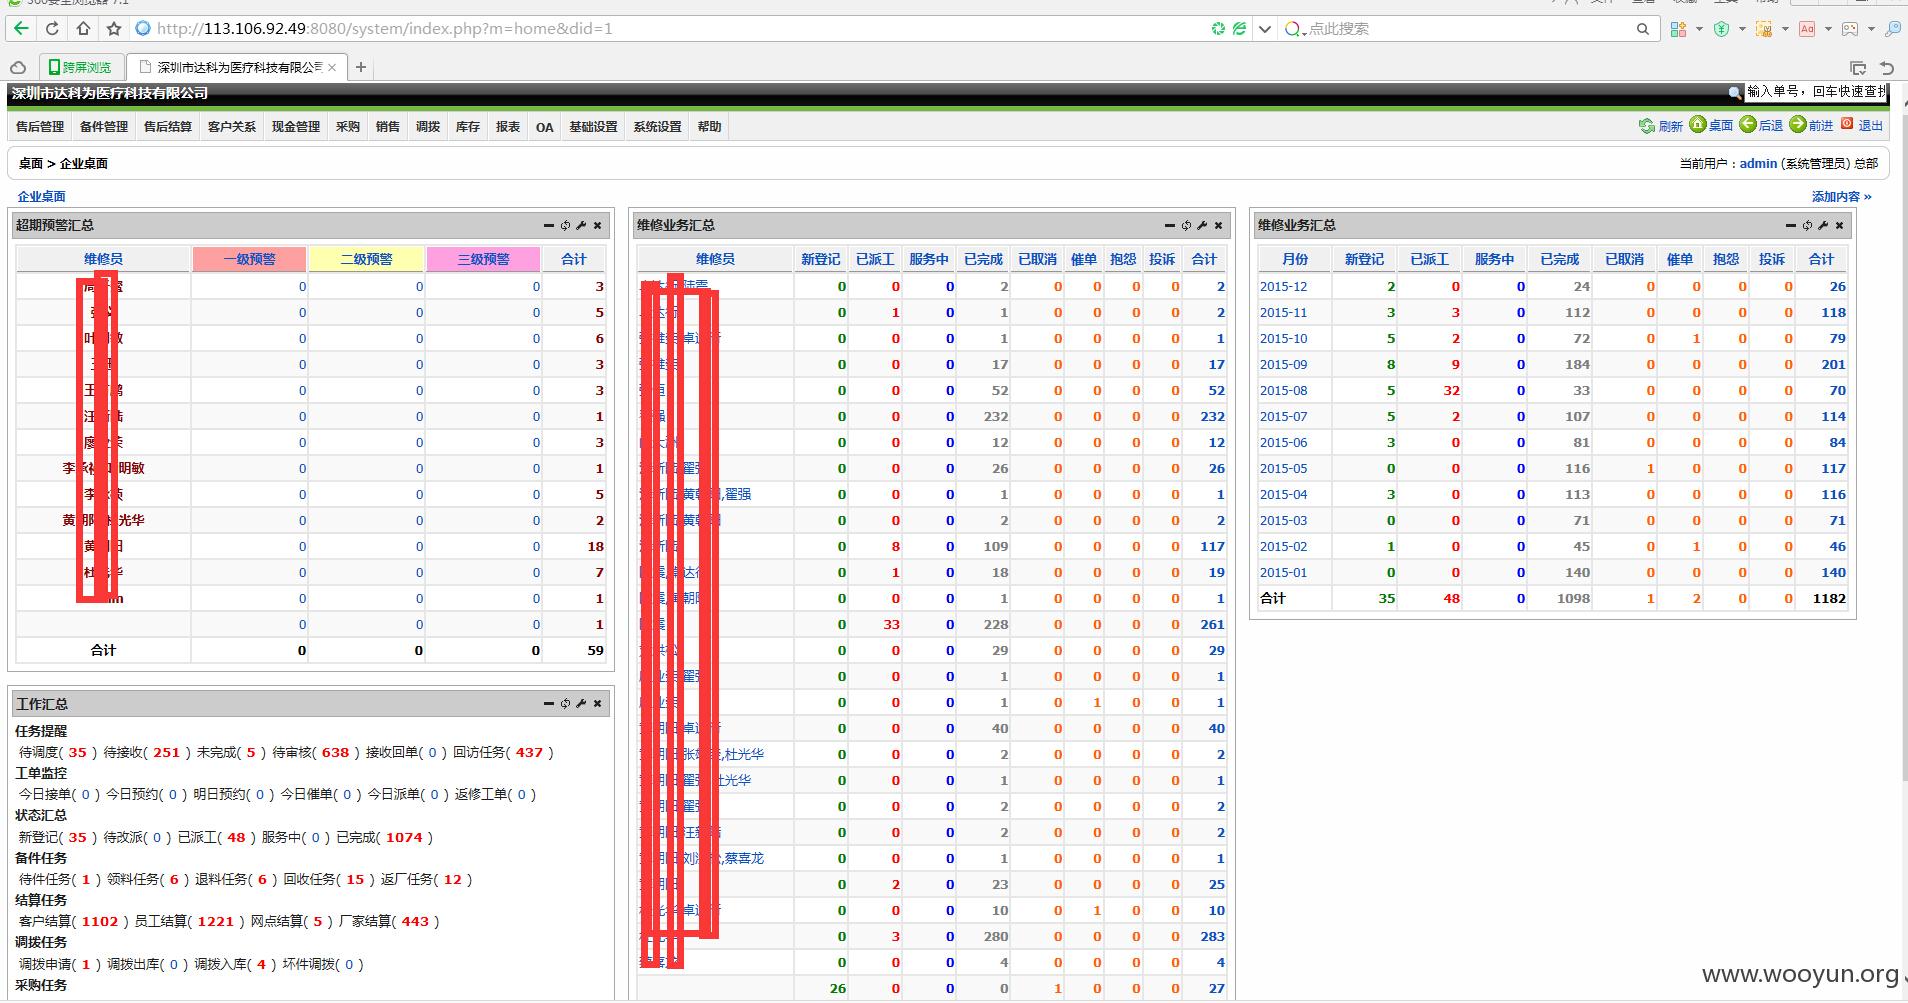Viewport: 1908px width, 1003px height.
Task: Refresh the monthly 维修业务汇总 panel
Action: point(1807,225)
